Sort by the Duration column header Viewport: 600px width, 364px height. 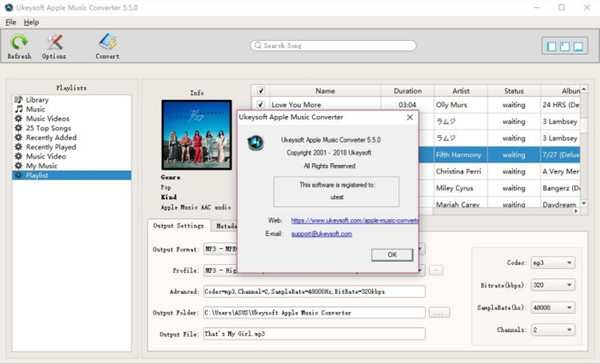408,91
